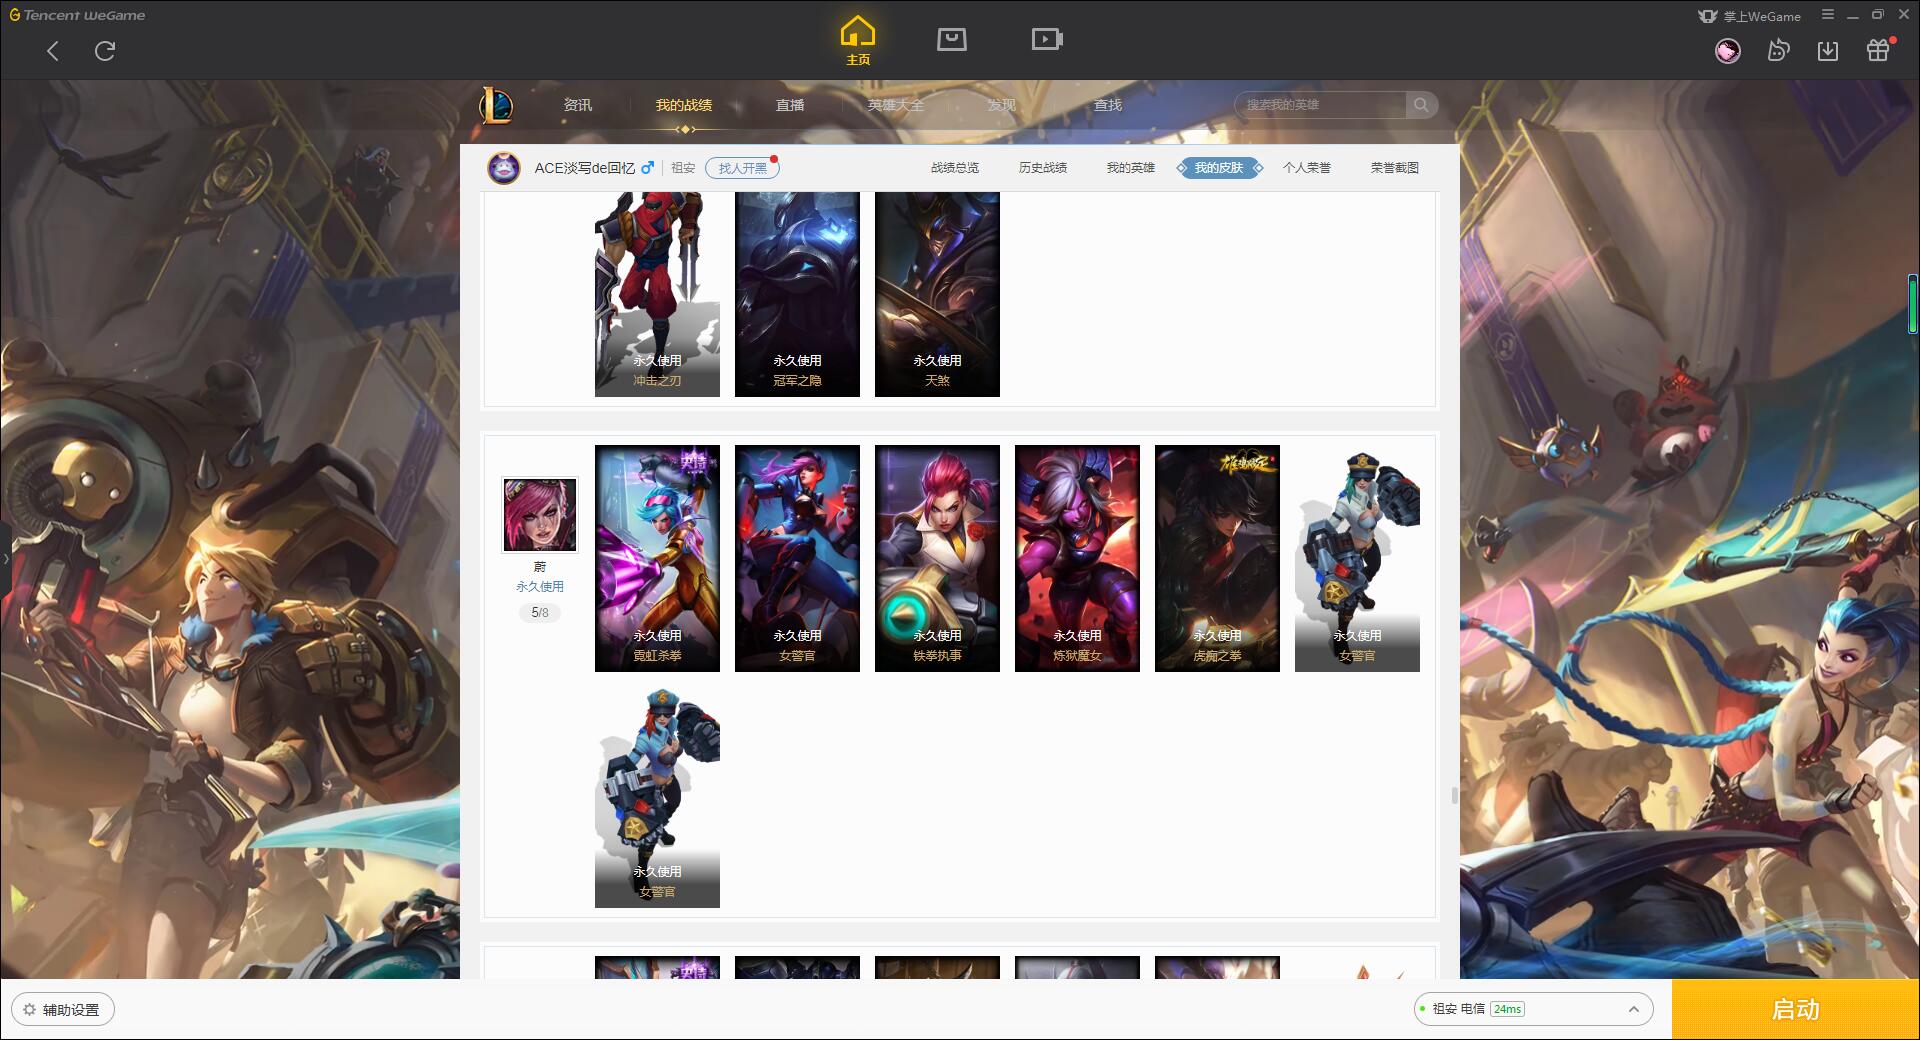Open the 查找 tab
This screenshot has width=1920, height=1040.
pyautogui.click(x=1108, y=105)
